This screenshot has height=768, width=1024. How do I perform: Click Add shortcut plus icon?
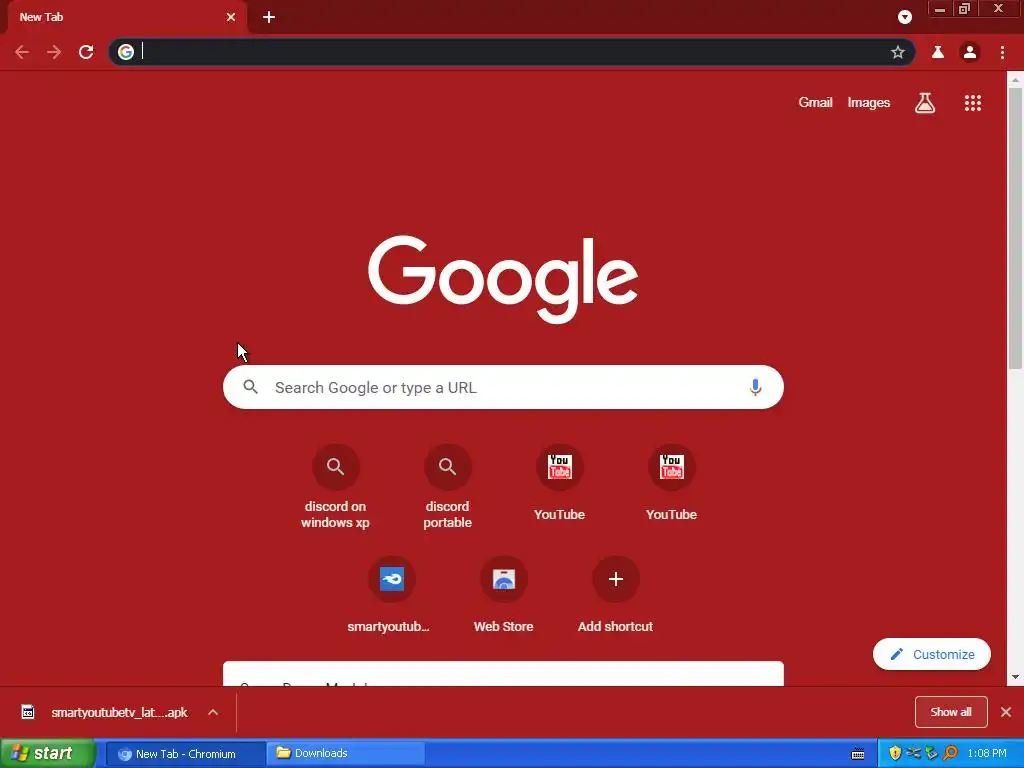616,579
